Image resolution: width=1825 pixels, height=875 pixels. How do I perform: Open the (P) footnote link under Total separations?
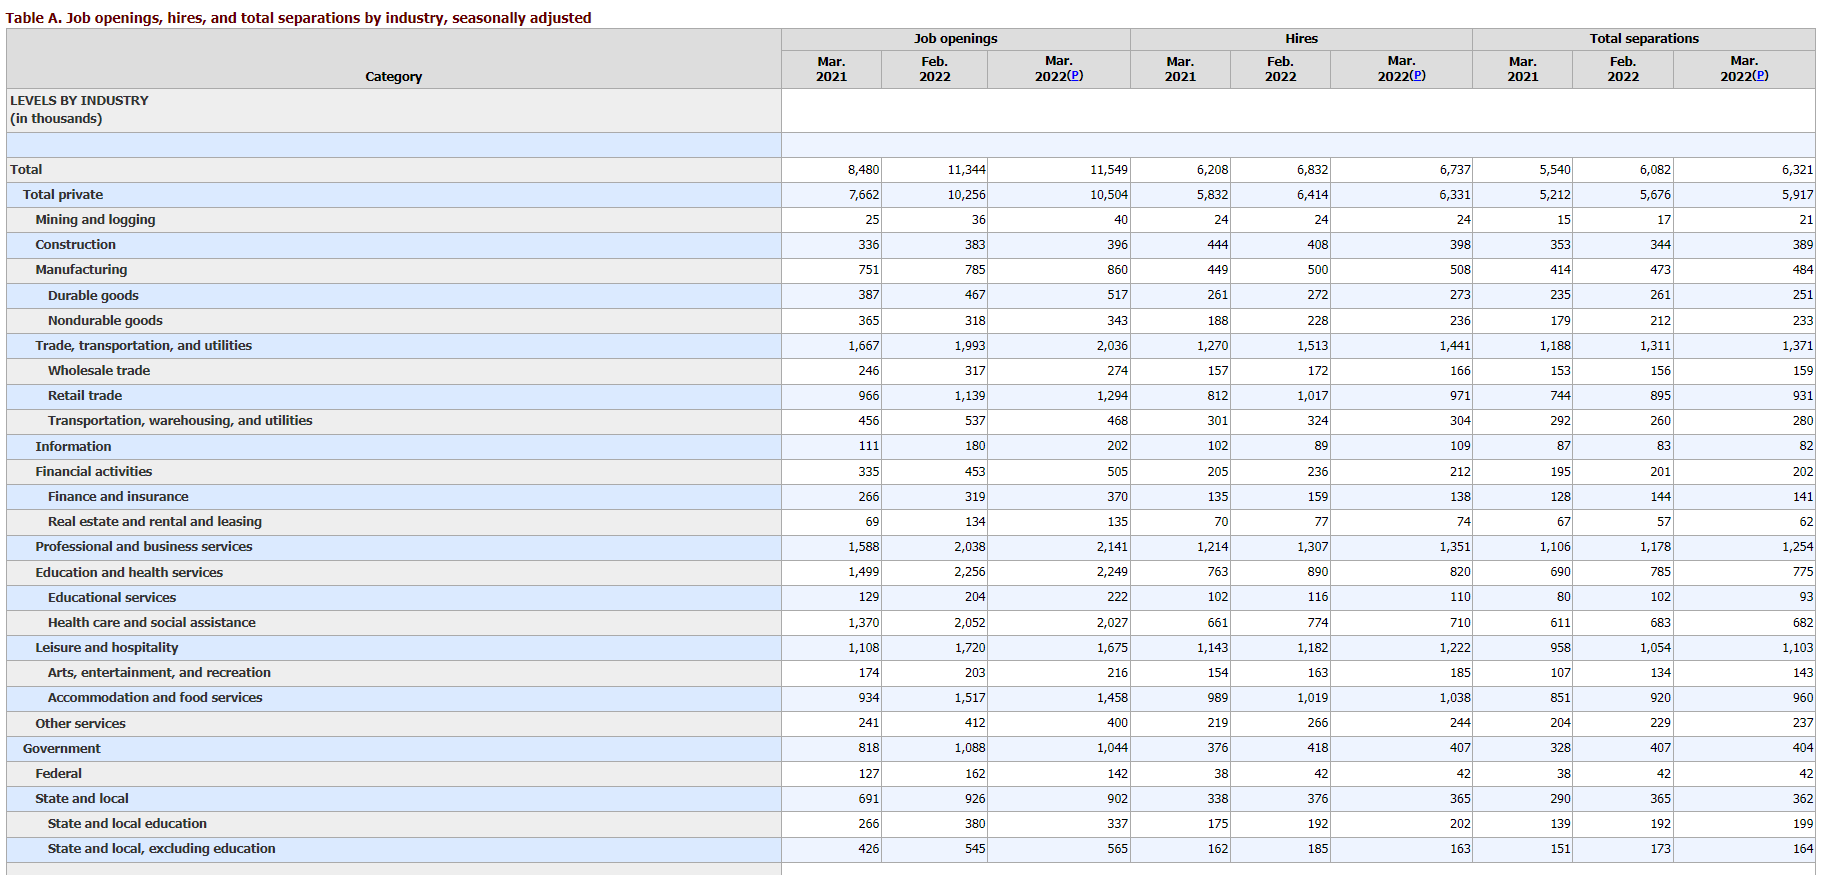click(1760, 76)
